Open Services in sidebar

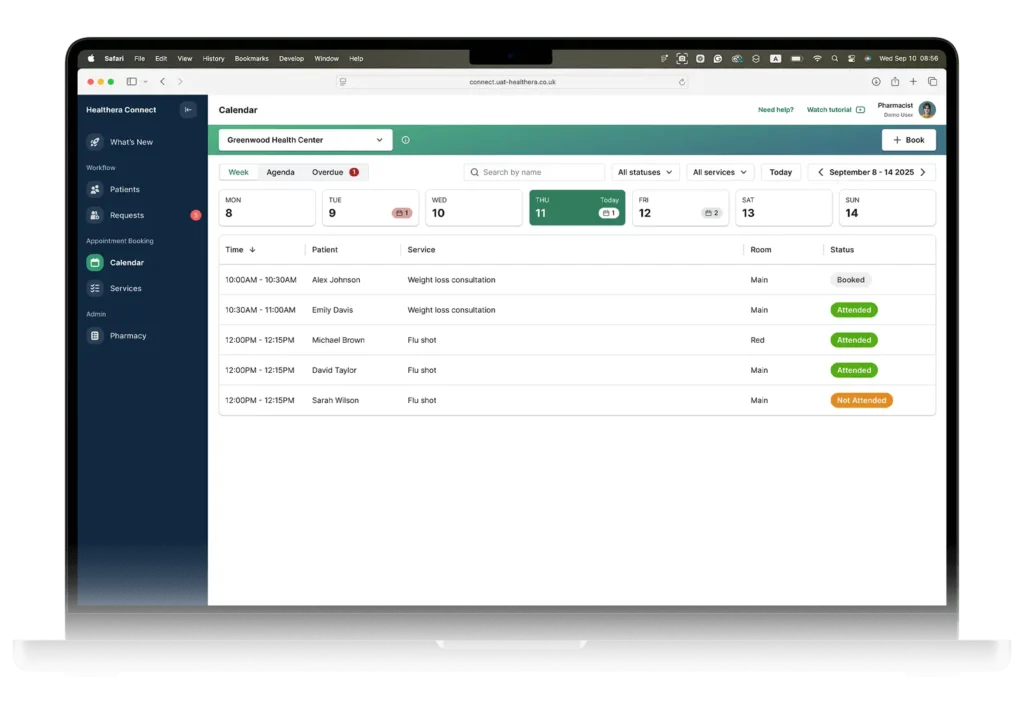(x=125, y=288)
